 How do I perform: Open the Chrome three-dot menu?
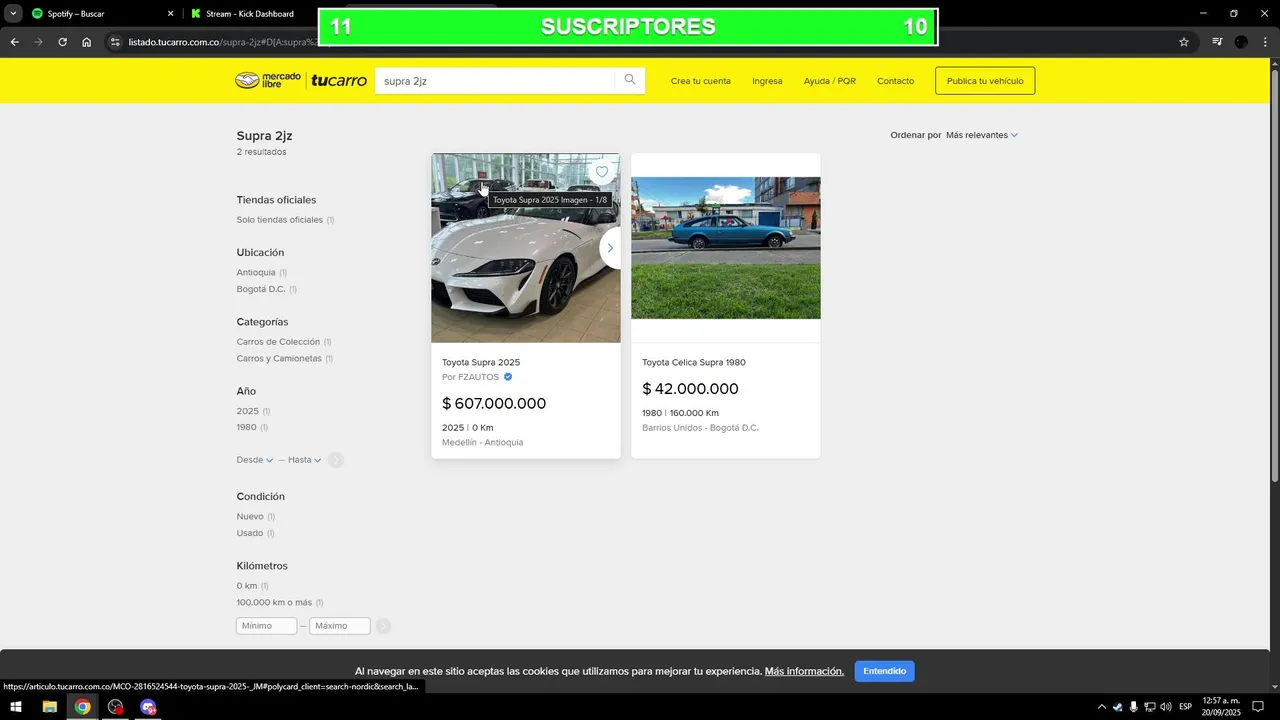click(x=1265, y=42)
